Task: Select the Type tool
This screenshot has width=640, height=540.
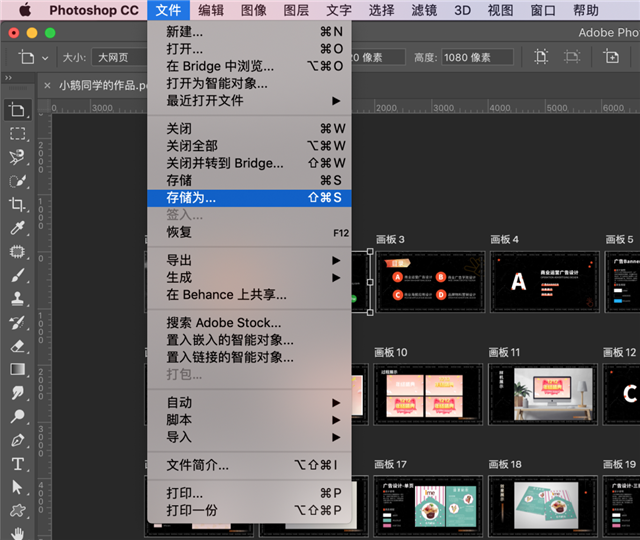Action: (x=17, y=464)
